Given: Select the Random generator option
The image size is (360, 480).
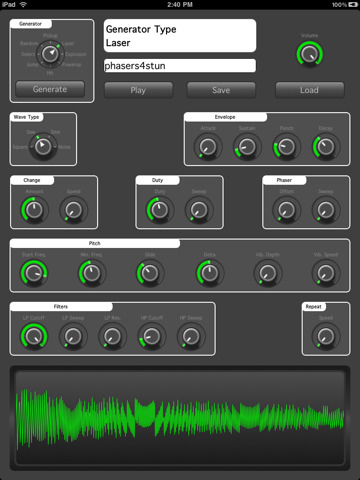Looking at the screenshot, I should point(29,43).
